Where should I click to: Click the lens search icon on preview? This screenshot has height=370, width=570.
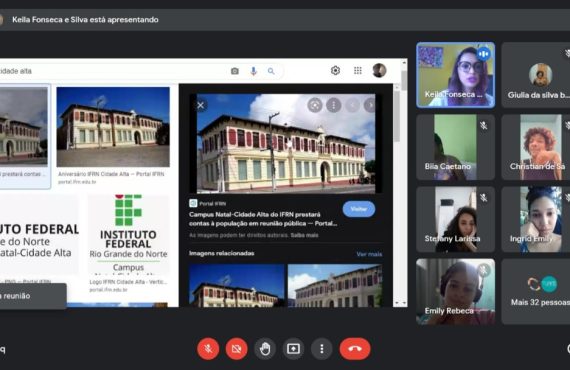pyautogui.click(x=315, y=105)
